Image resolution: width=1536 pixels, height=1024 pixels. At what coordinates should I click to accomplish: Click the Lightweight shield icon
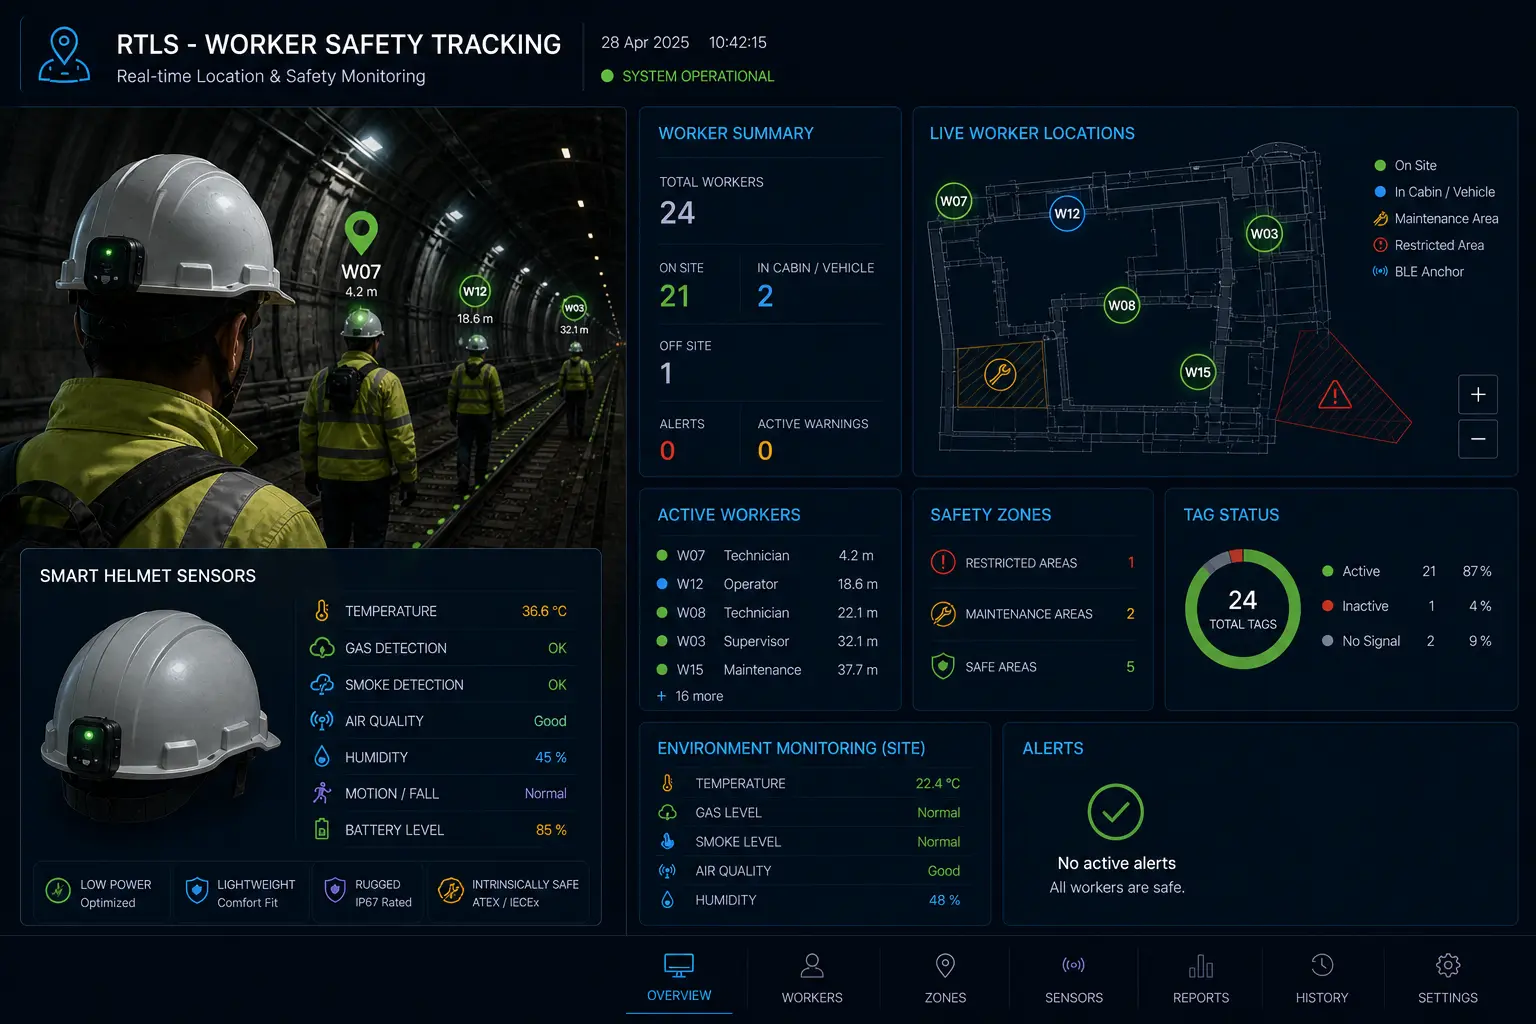[x=197, y=889]
